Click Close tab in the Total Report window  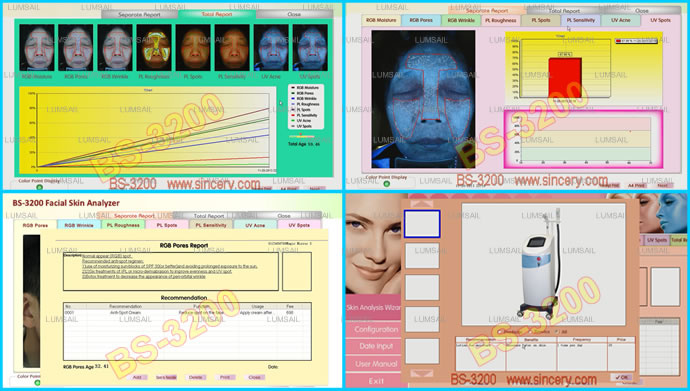click(294, 15)
